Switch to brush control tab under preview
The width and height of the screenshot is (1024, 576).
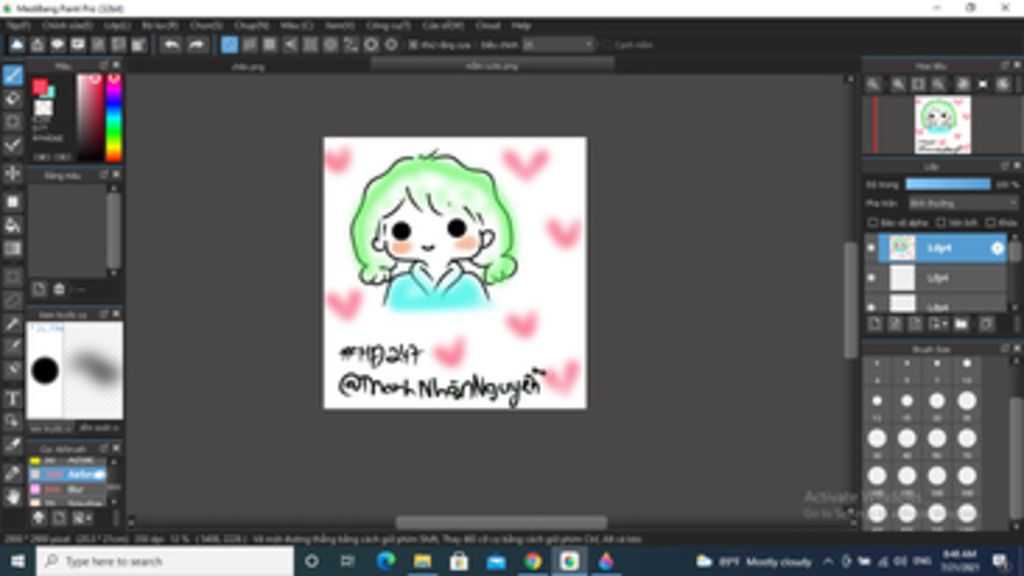pos(99,428)
